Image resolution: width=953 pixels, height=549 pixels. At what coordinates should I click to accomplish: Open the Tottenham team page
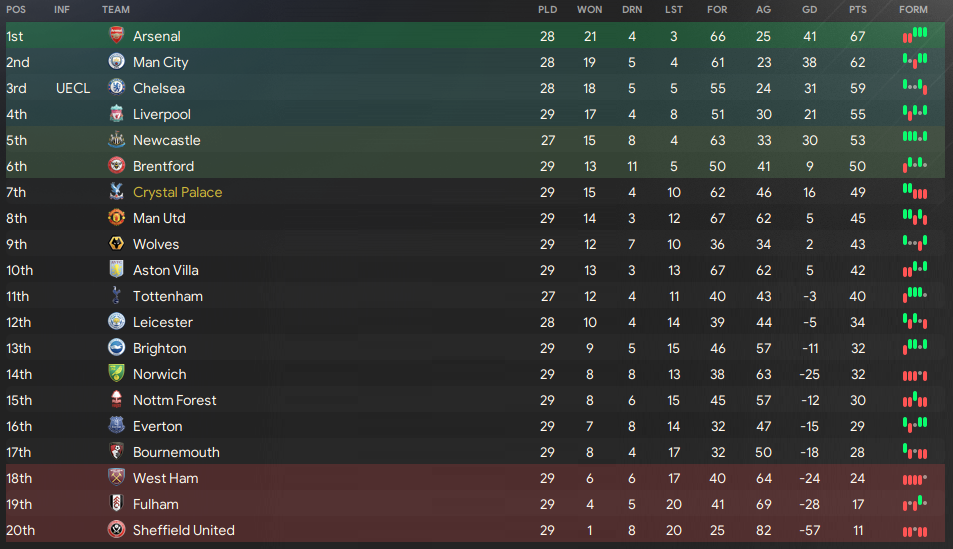click(168, 296)
